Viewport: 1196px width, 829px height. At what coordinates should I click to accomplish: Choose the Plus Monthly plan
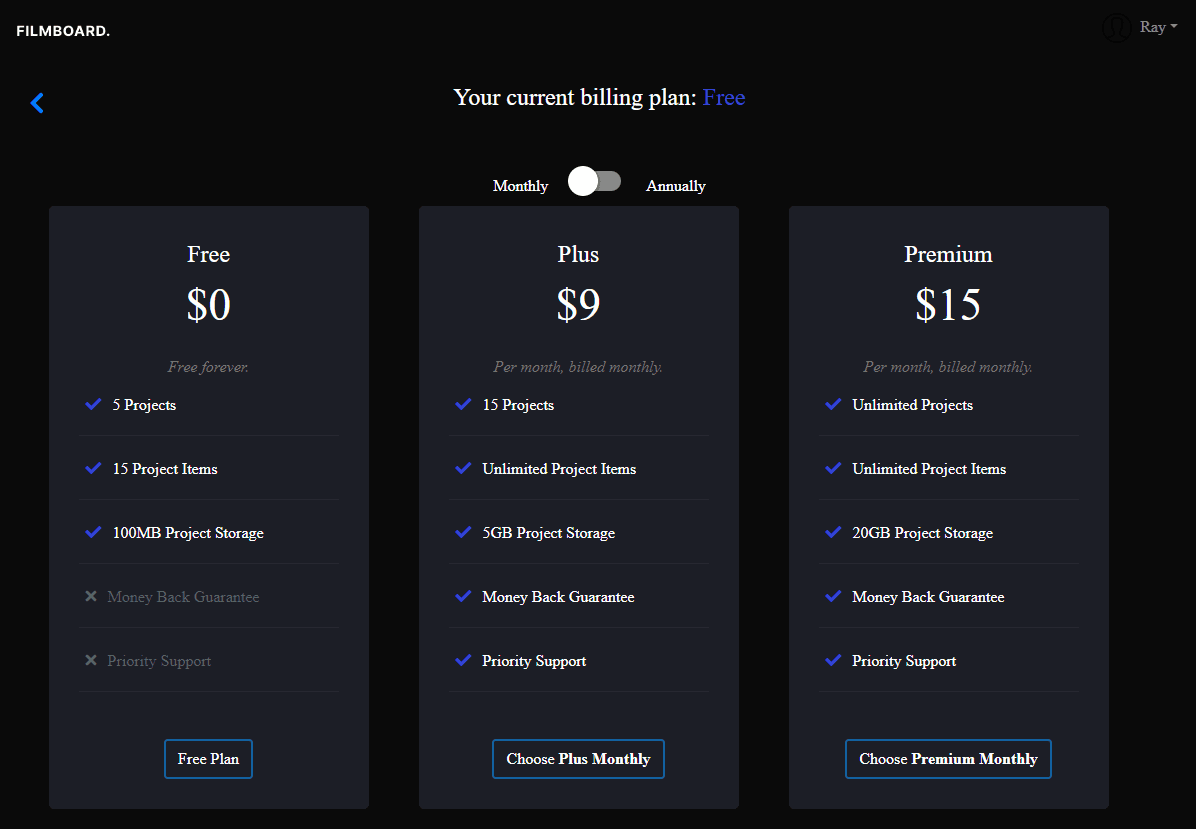coord(578,758)
